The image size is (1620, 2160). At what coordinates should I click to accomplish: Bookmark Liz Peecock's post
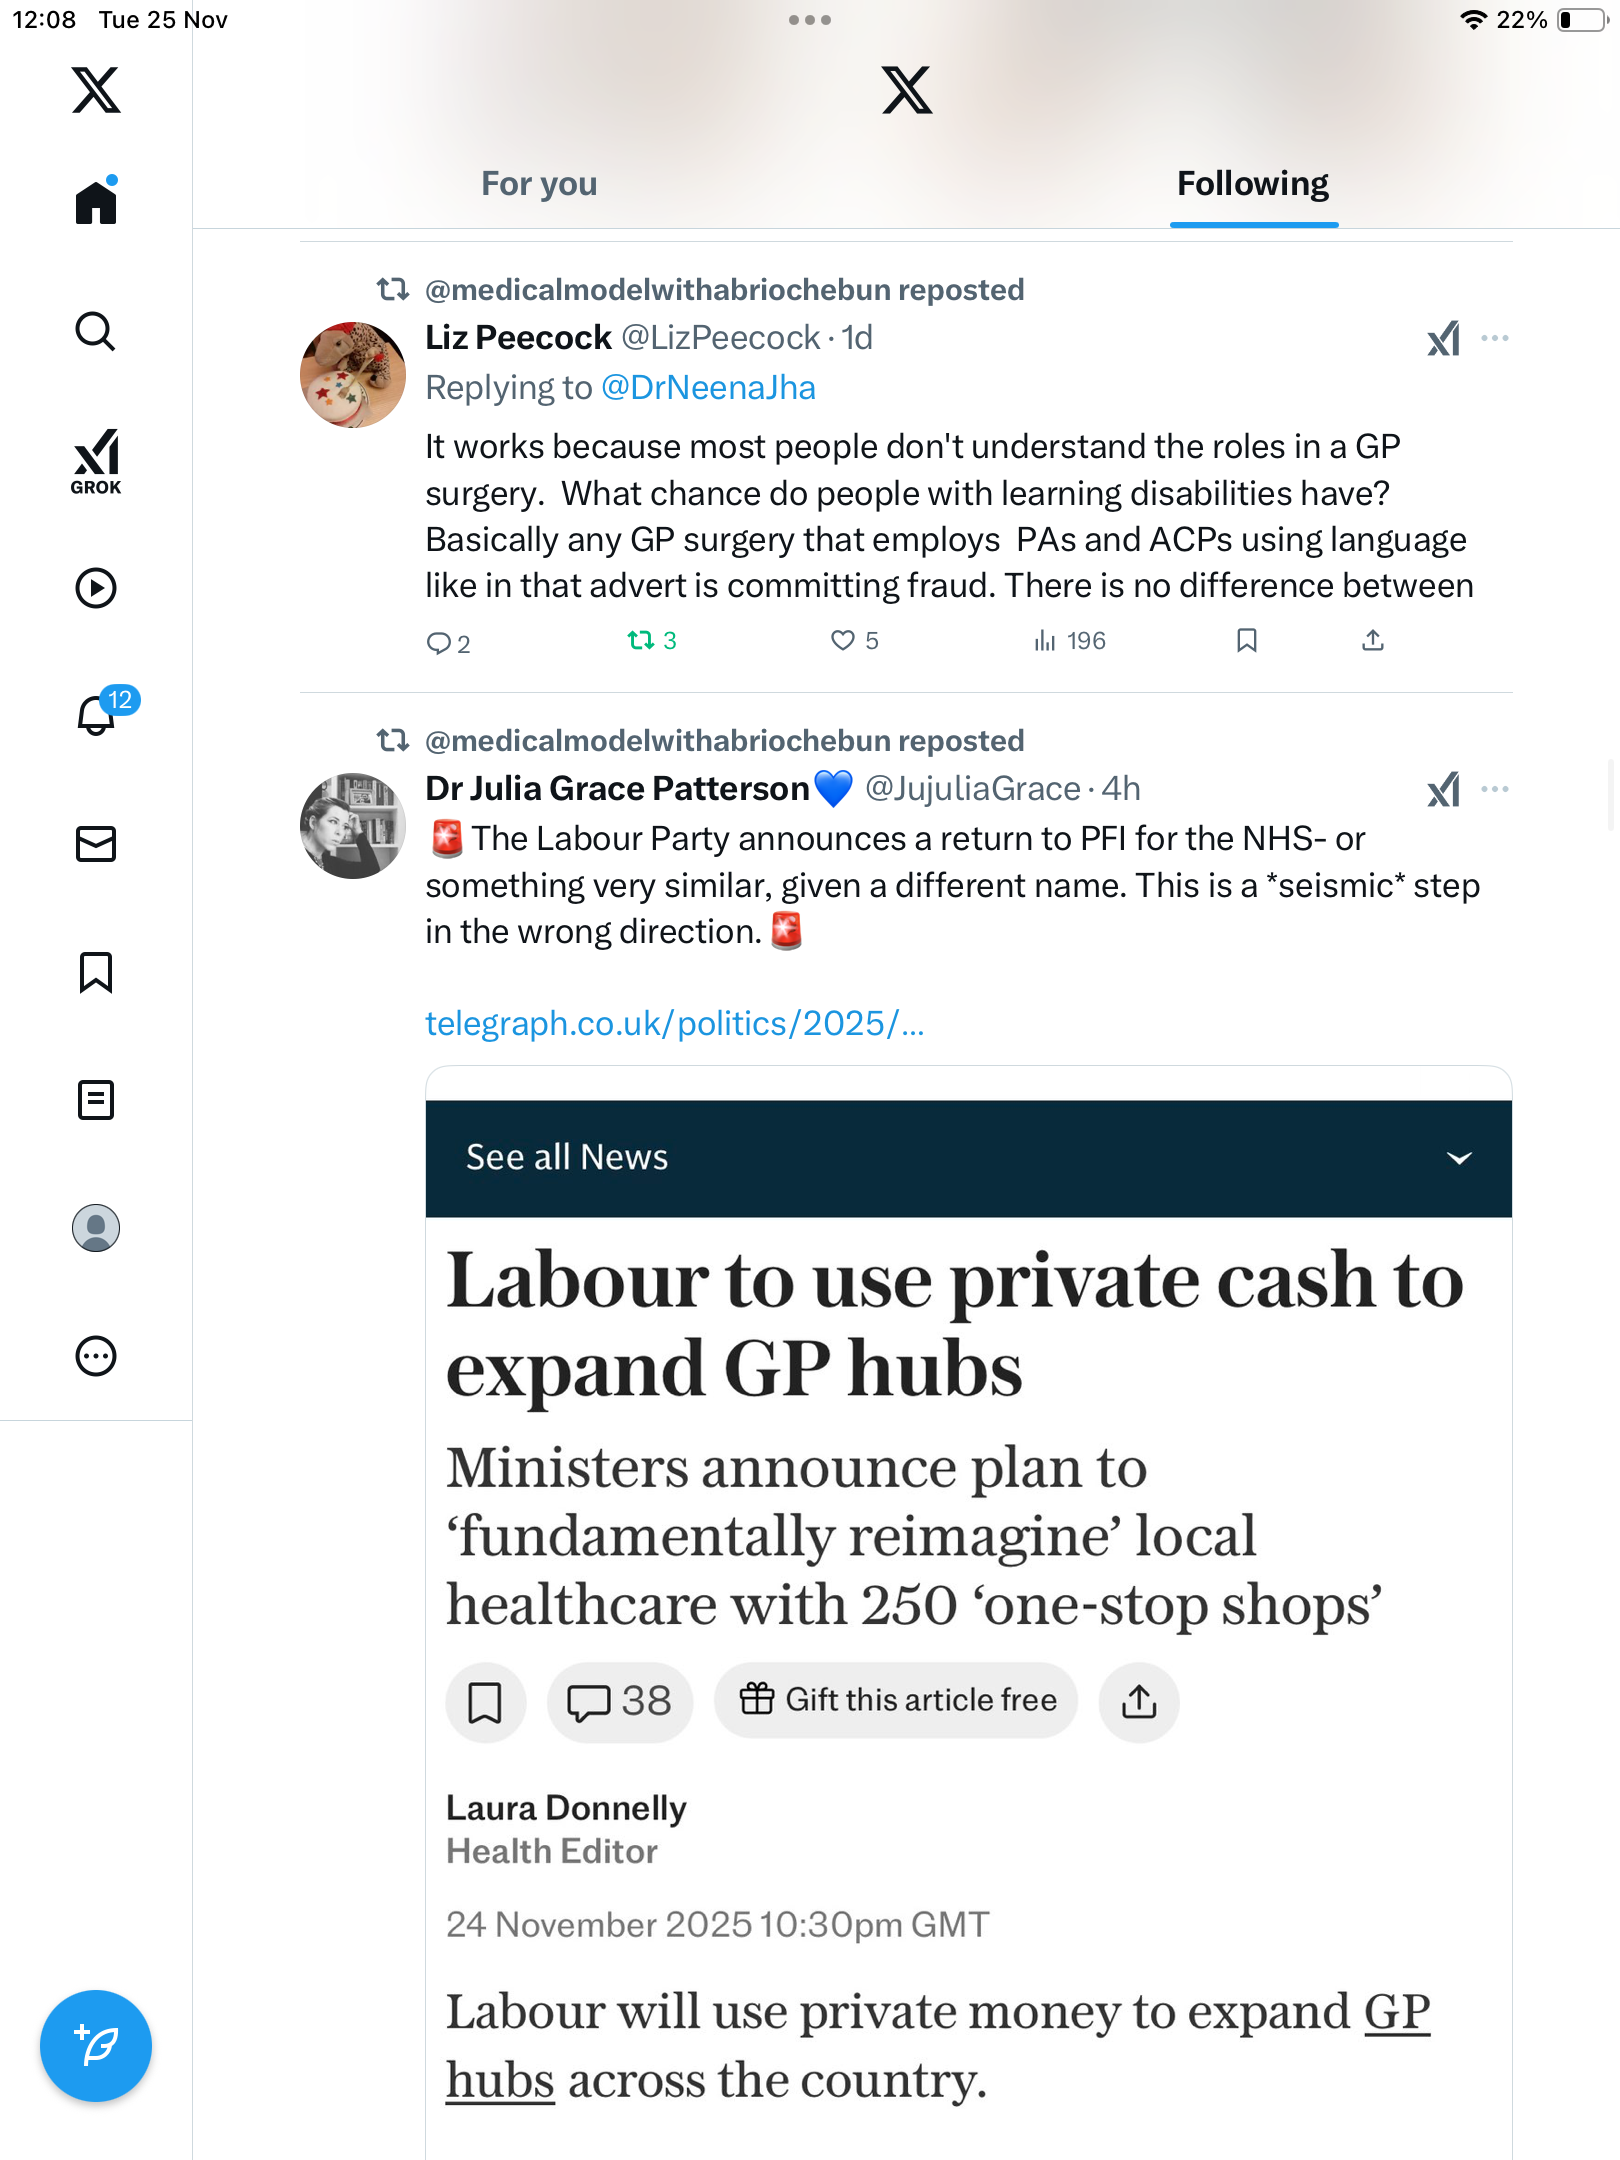click(x=1246, y=641)
